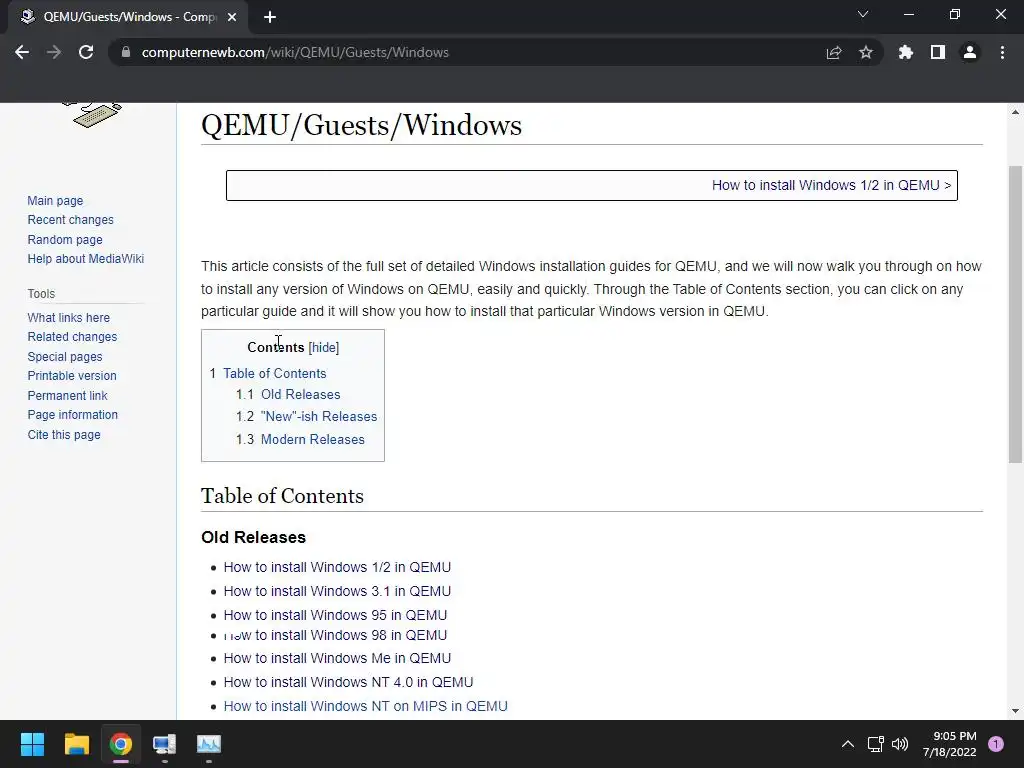
Task: Go to a Random page
Action: pos(65,240)
